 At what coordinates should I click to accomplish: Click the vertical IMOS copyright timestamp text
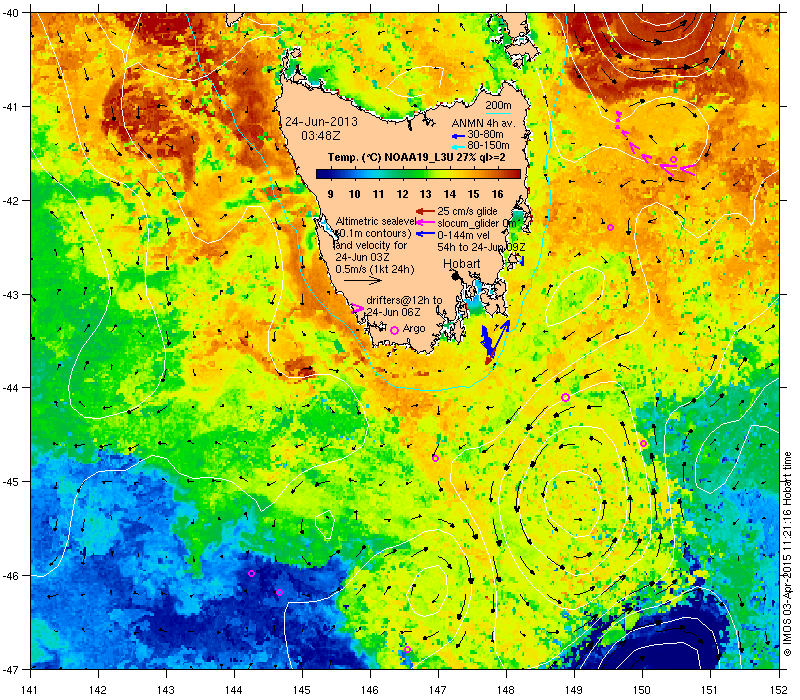click(x=787, y=555)
